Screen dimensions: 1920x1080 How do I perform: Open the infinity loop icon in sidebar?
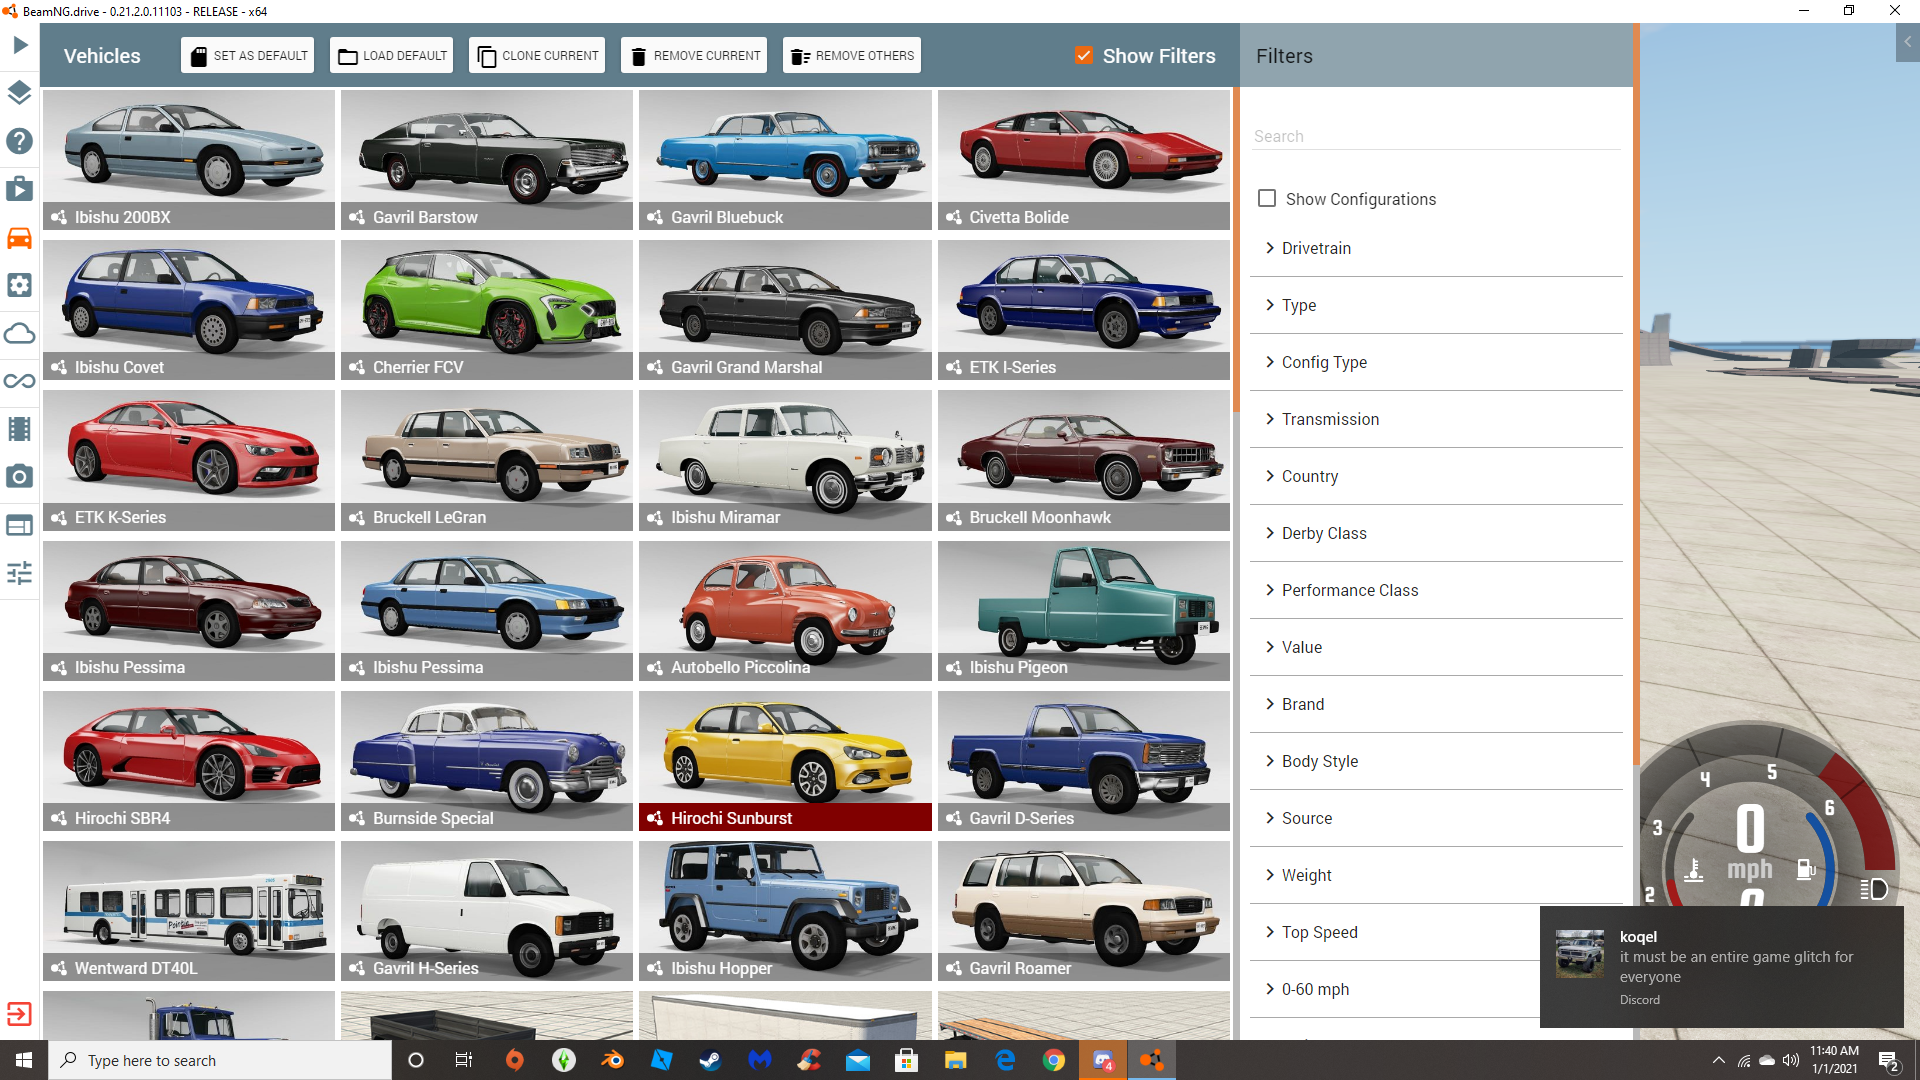pos(20,381)
